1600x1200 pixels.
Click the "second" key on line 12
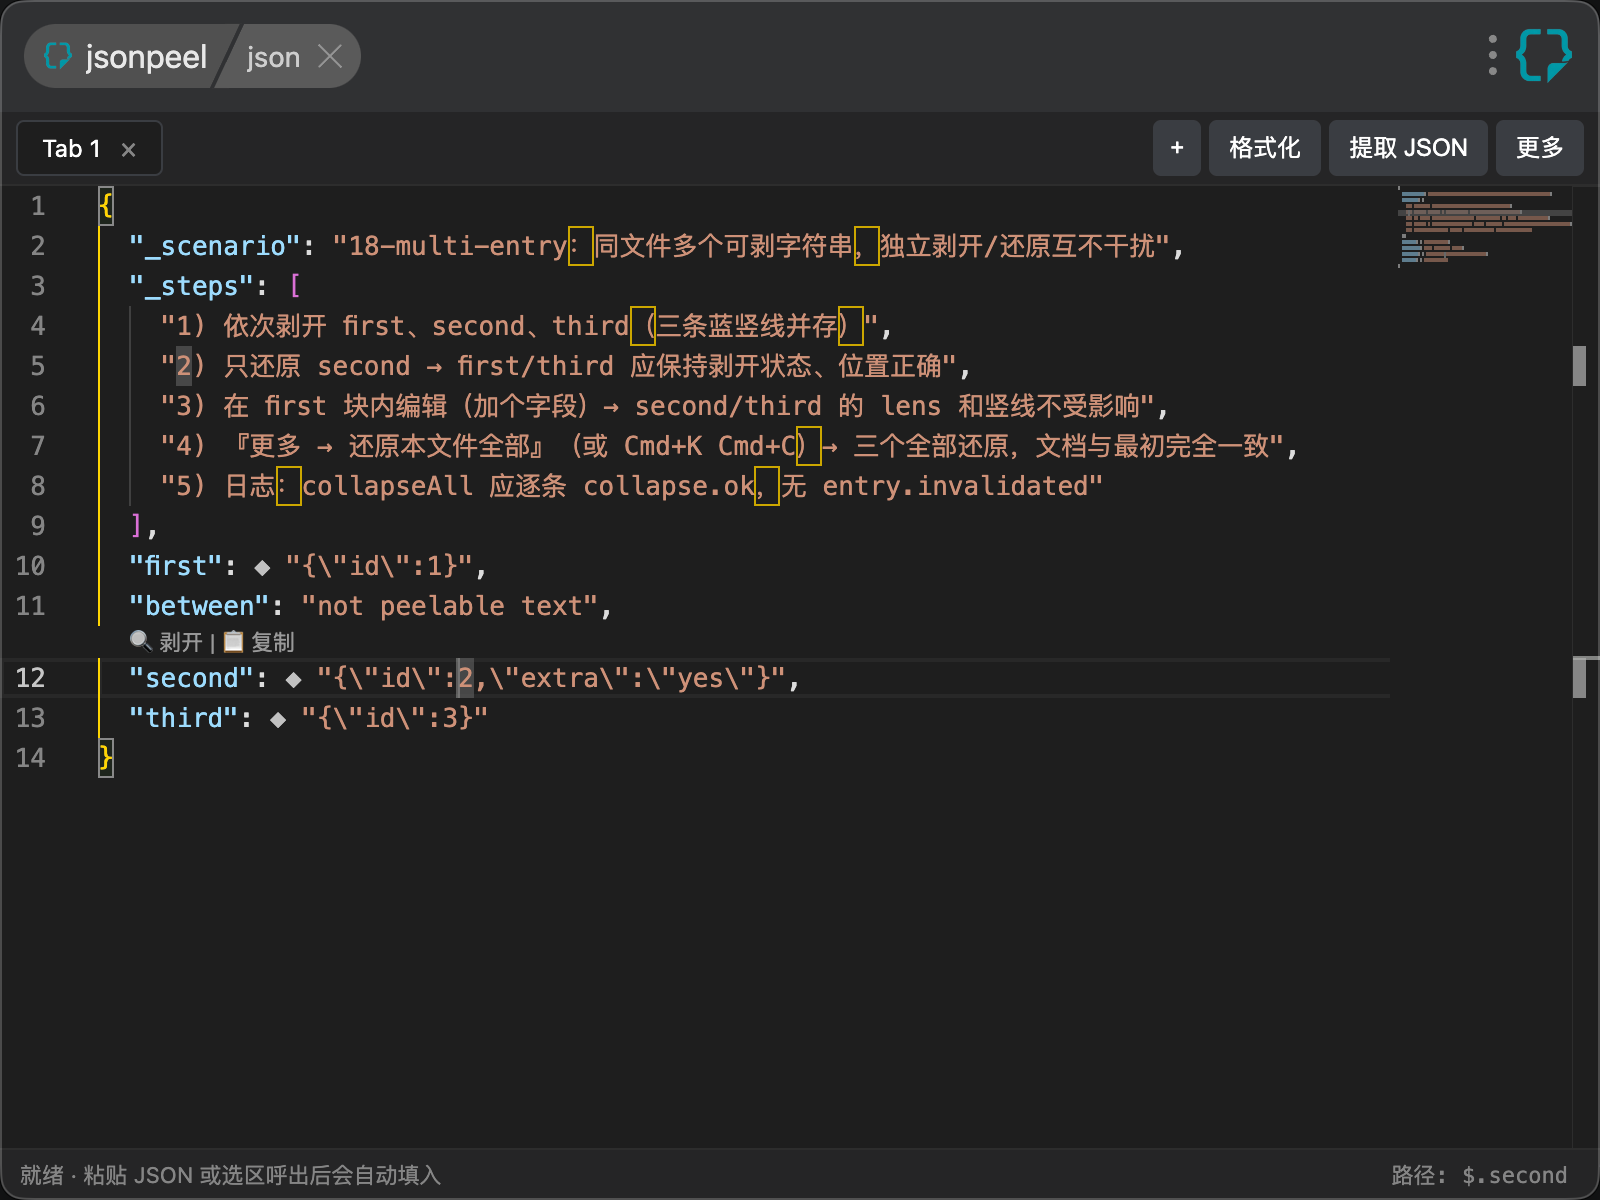pyautogui.click(x=191, y=678)
